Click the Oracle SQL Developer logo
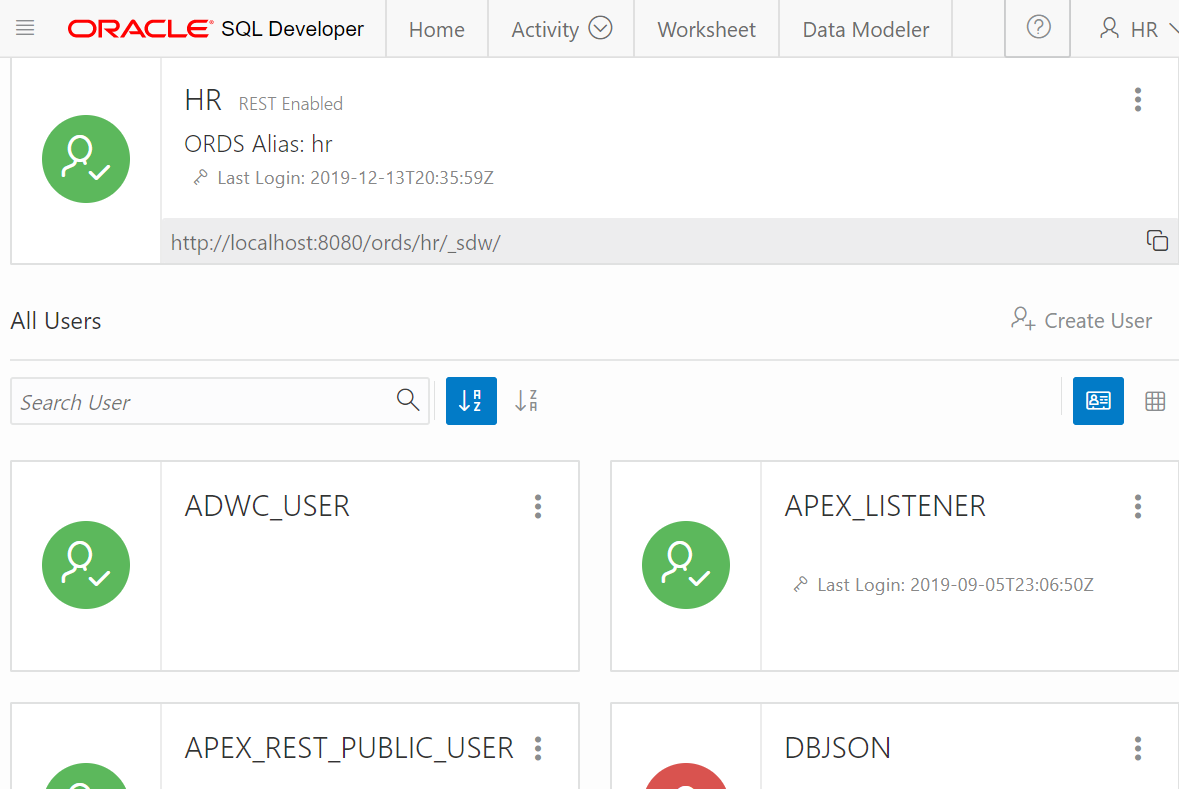This screenshot has height=789, width=1179. point(216,29)
